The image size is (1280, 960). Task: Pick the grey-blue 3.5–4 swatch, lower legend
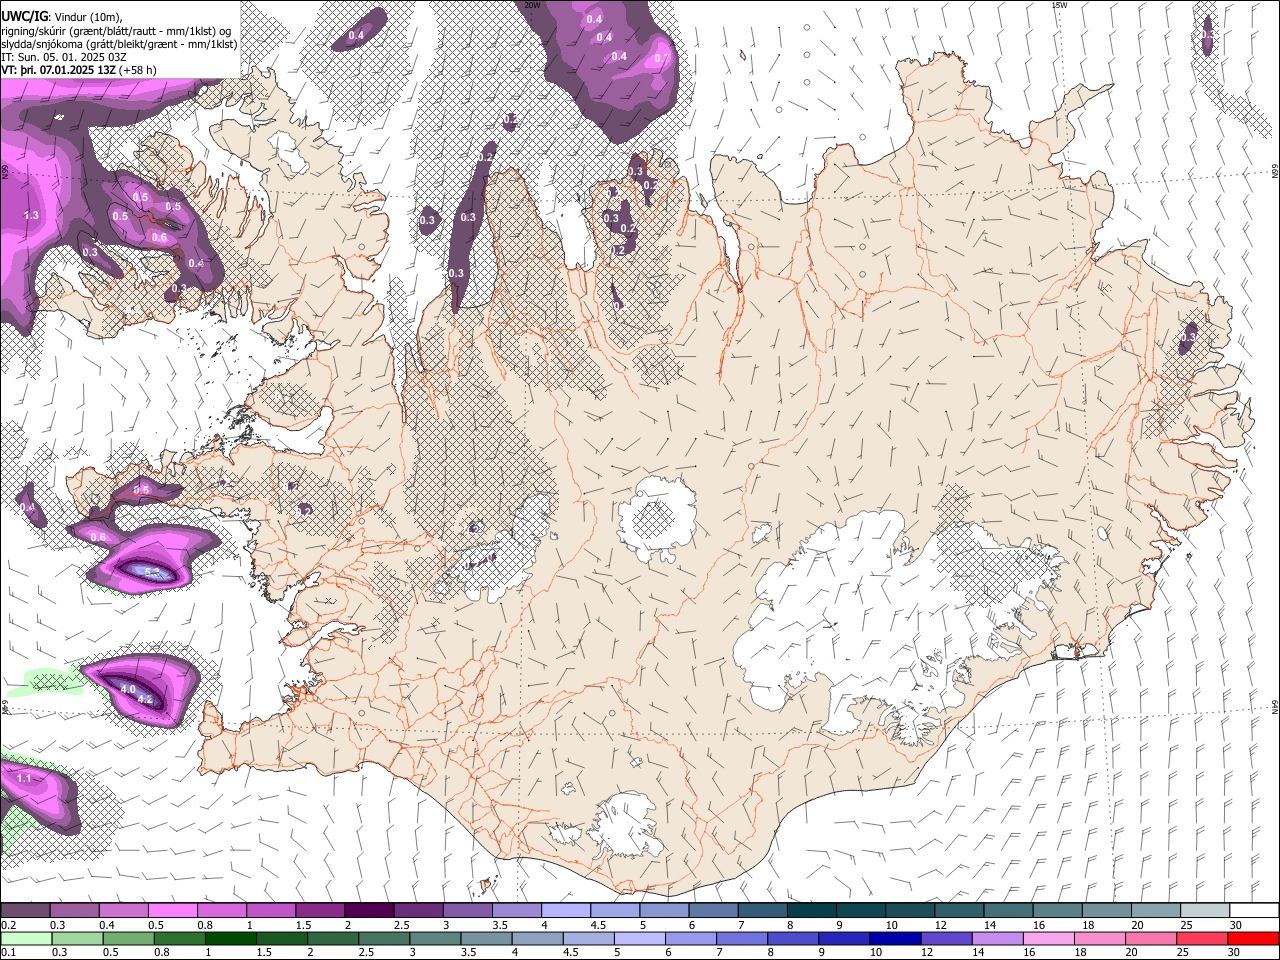coord(486,939)
